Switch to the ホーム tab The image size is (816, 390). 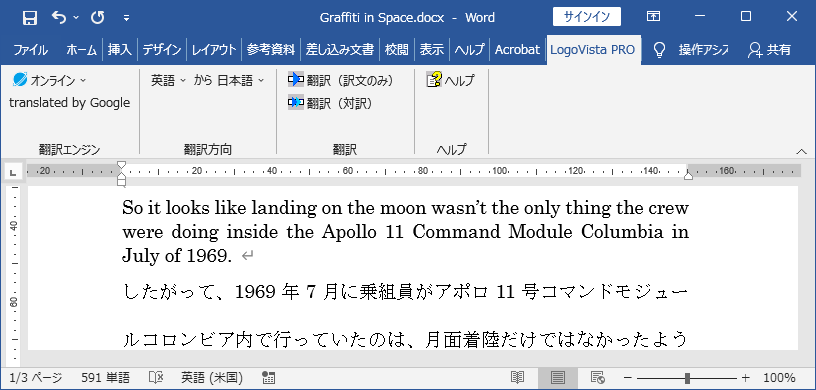[x=81, y=49]
